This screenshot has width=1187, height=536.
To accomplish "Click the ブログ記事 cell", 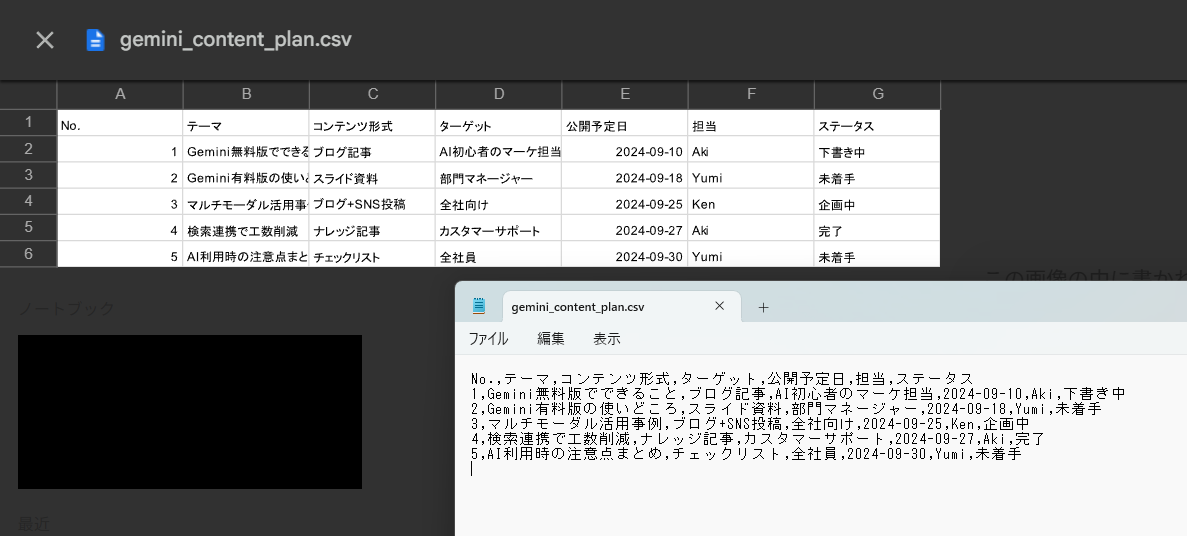I will pos(372,150).
